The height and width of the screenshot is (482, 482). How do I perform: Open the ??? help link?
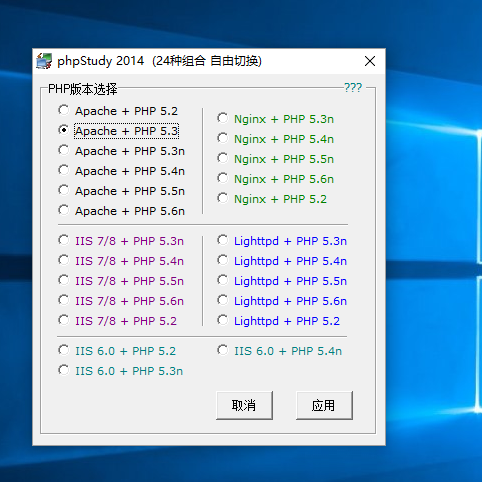pyautogui.click(x=353, y=88)
